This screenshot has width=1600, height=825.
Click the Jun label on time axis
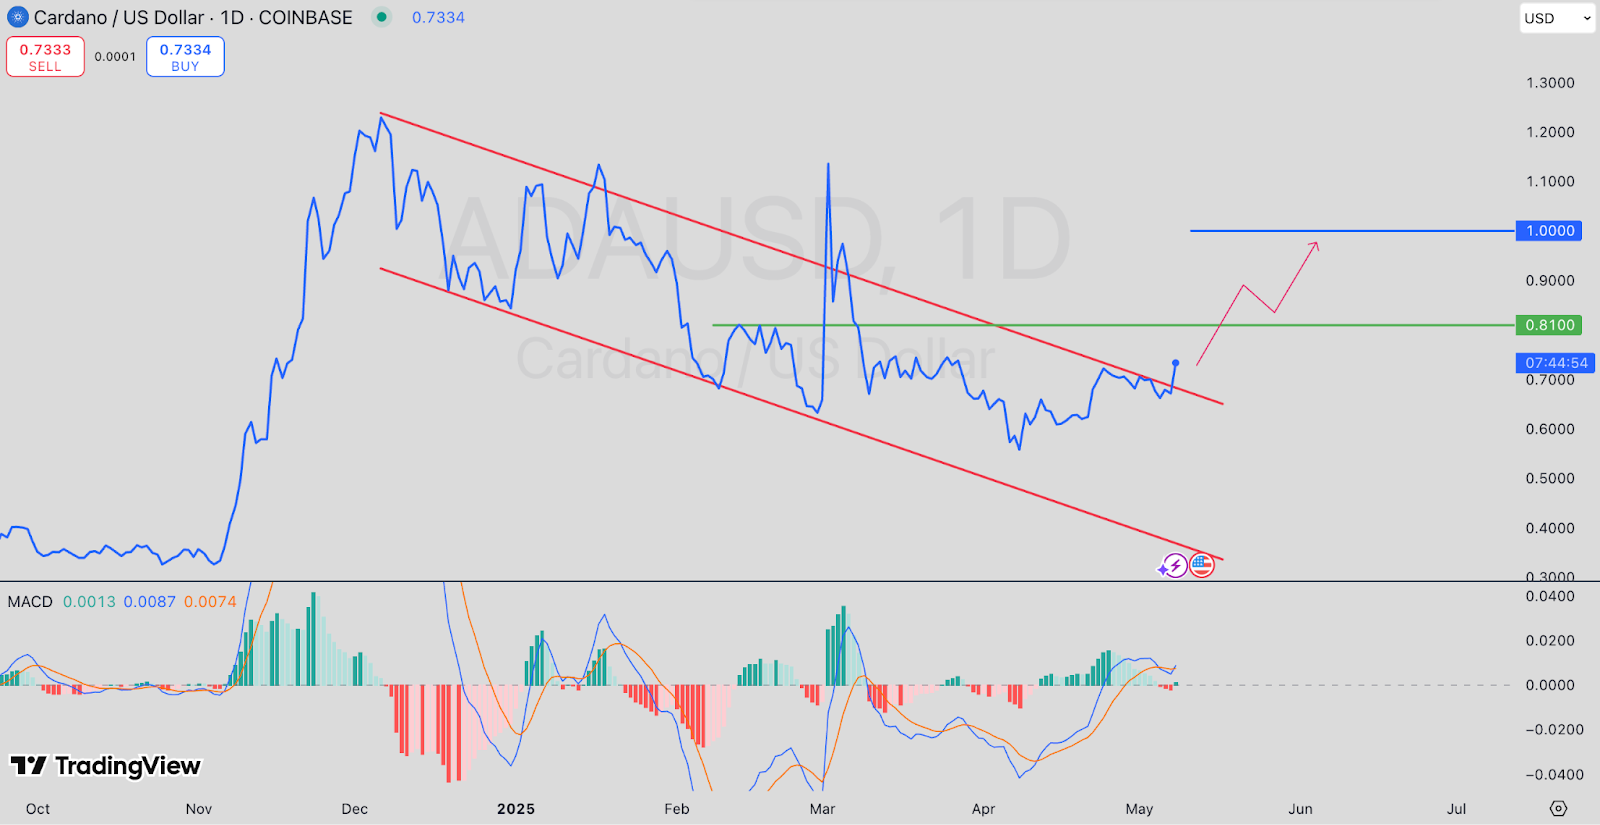1300,809
